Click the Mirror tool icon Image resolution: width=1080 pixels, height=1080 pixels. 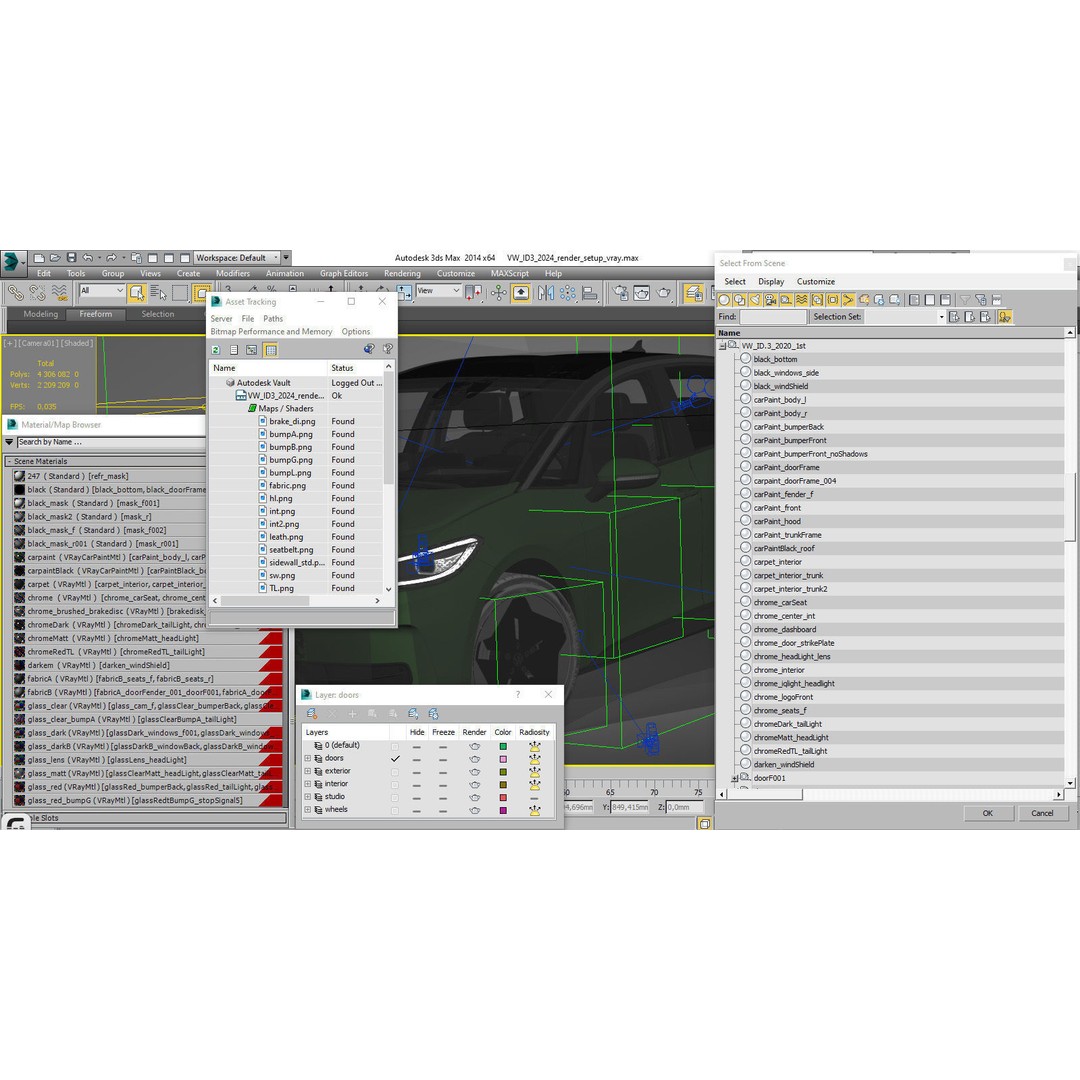click(546, 293)
